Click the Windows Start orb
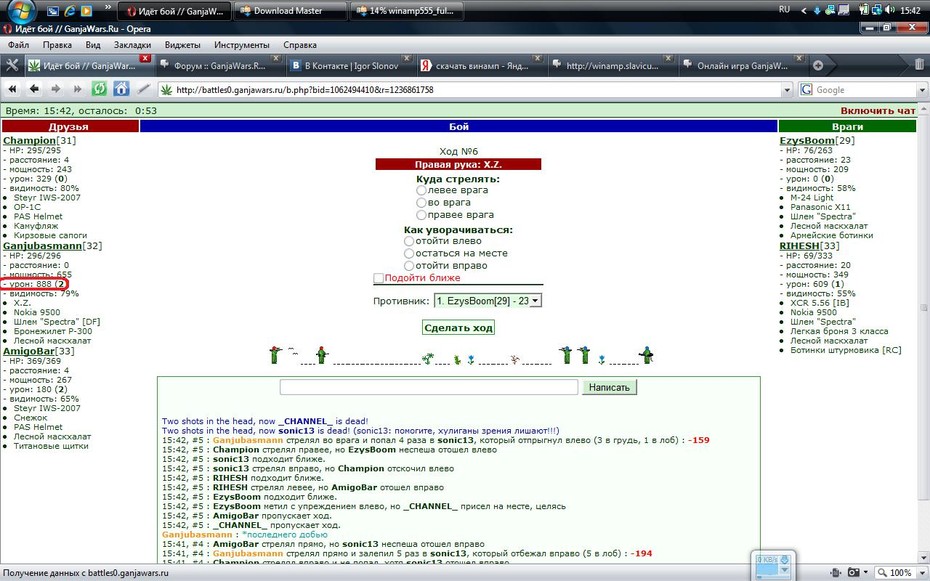 click(x=20, y=10)
